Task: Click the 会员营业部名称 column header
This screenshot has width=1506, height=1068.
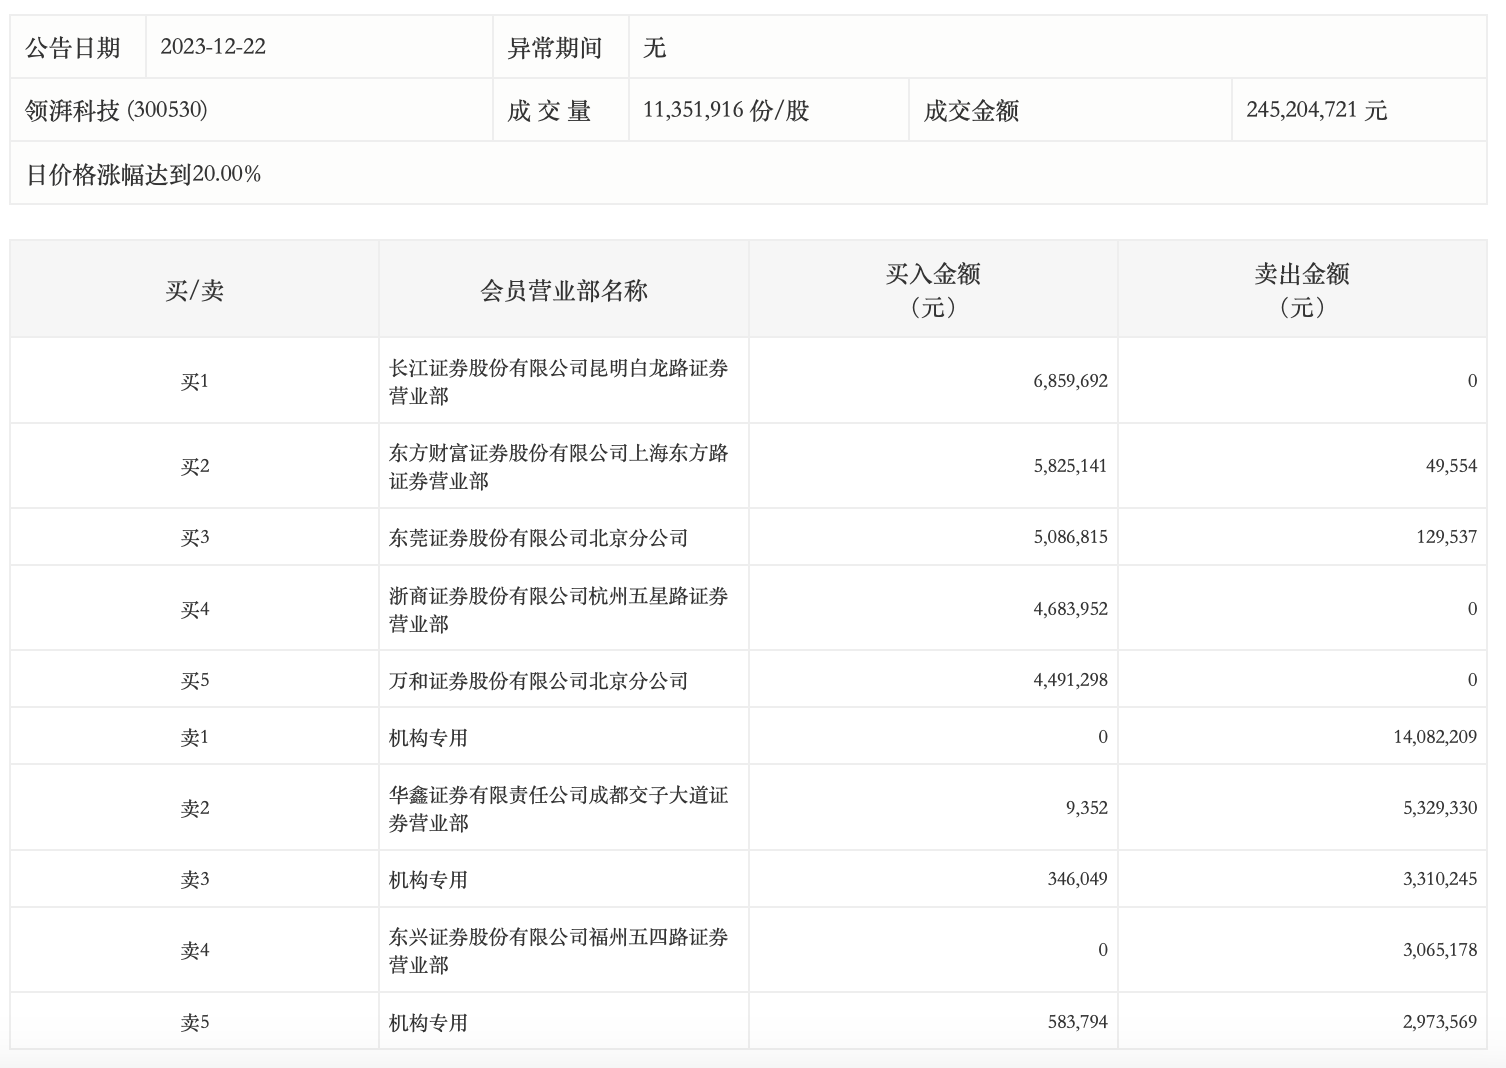Action: click(563, 289)
